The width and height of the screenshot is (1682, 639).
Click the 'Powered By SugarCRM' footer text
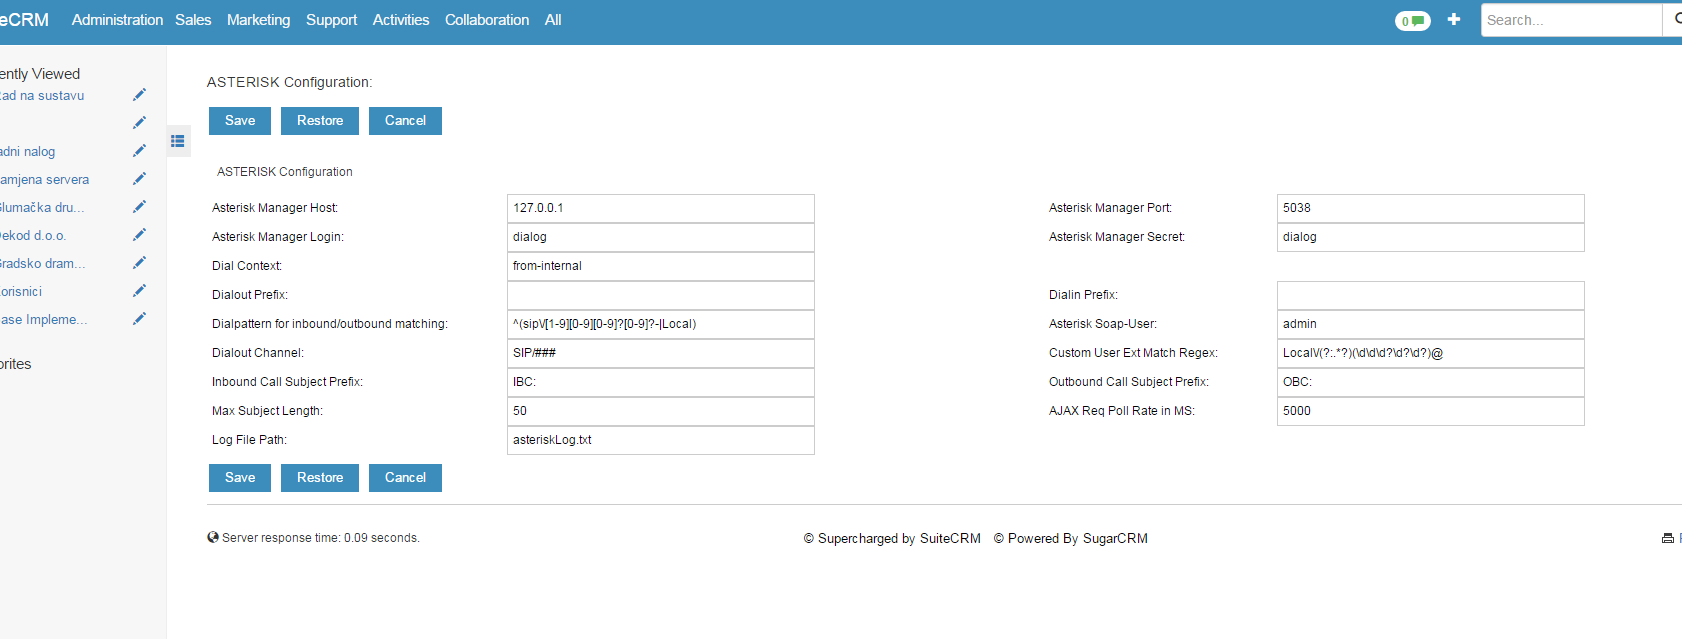1070,538
